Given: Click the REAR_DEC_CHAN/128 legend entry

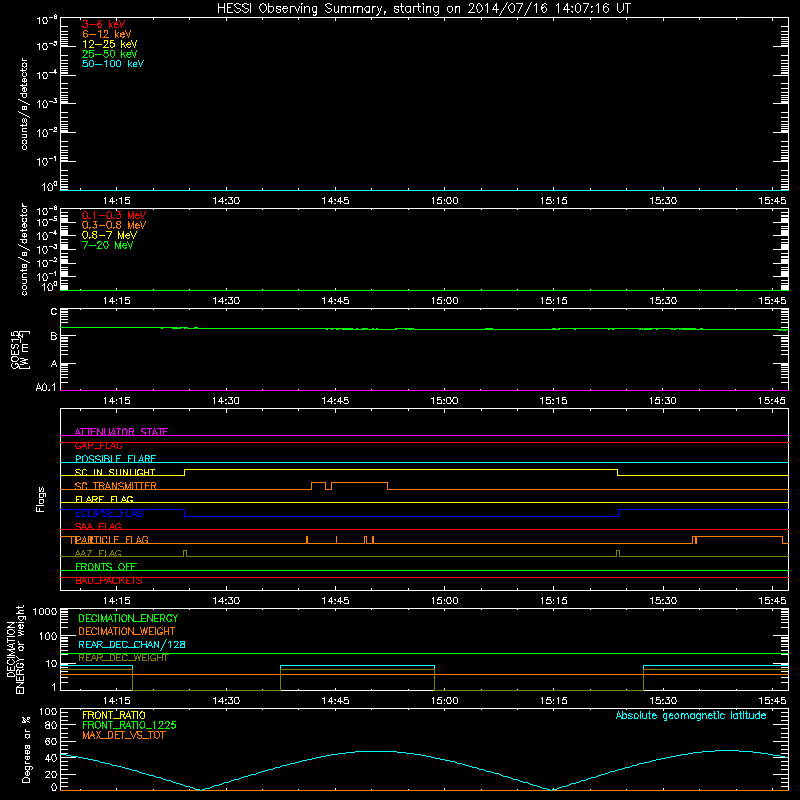Looking at the screenshot, I should pyautogui.click(x=132, y=644).
